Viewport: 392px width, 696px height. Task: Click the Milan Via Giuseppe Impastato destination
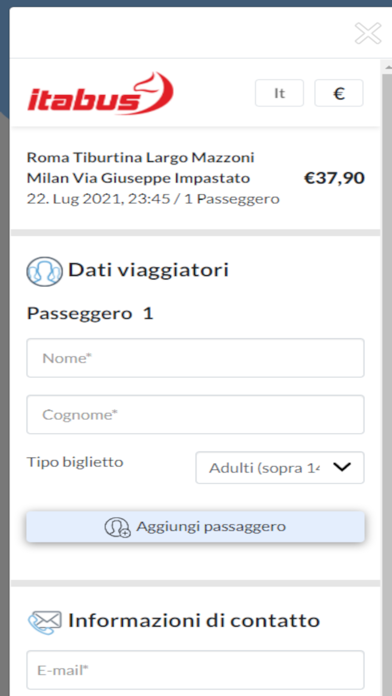[x=139, y=178]
